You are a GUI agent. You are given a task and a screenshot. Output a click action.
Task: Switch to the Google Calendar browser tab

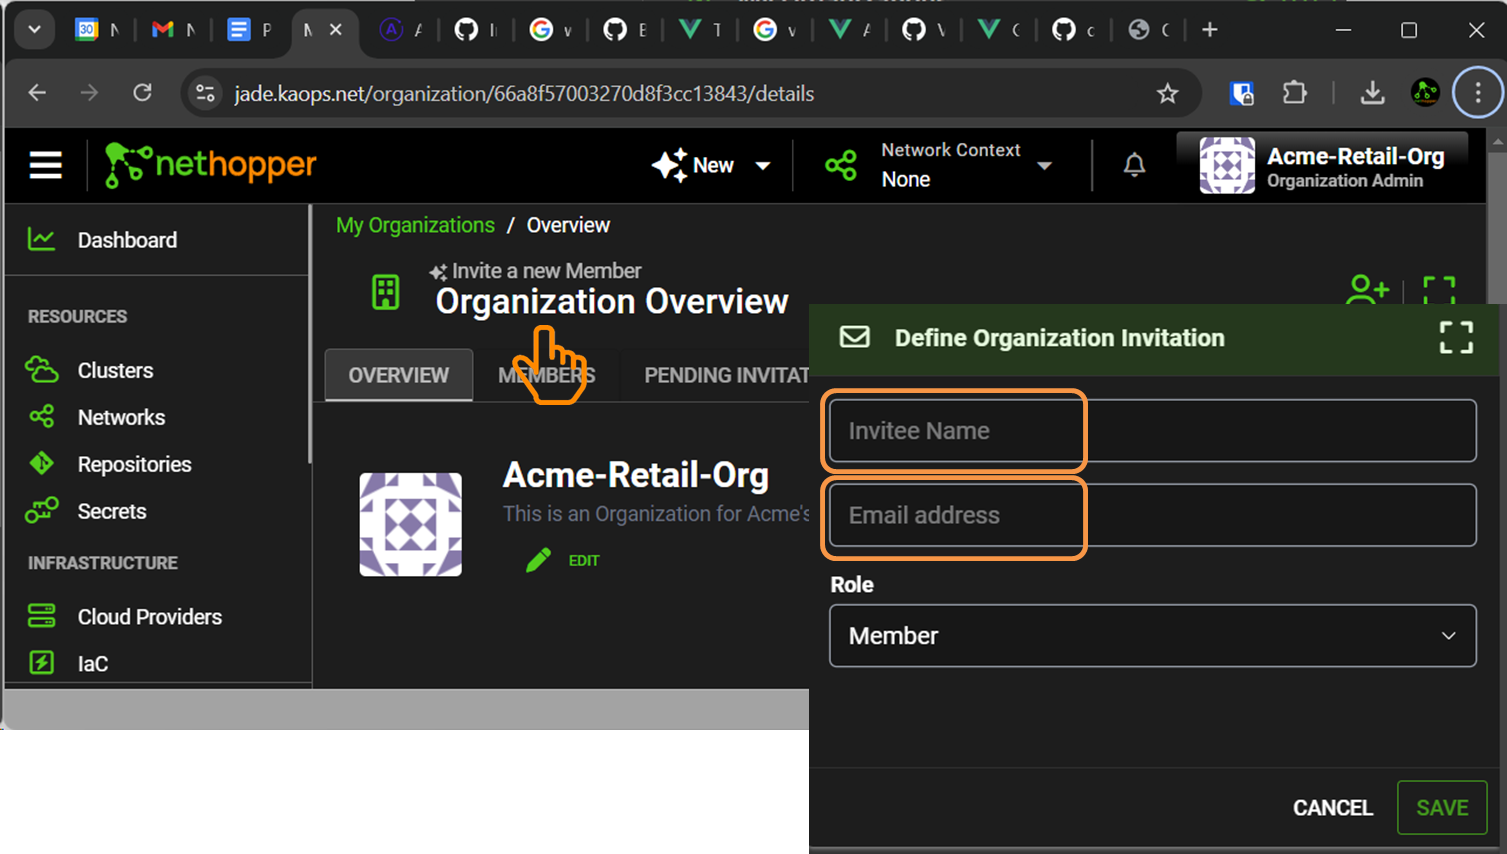pos(97,30)
